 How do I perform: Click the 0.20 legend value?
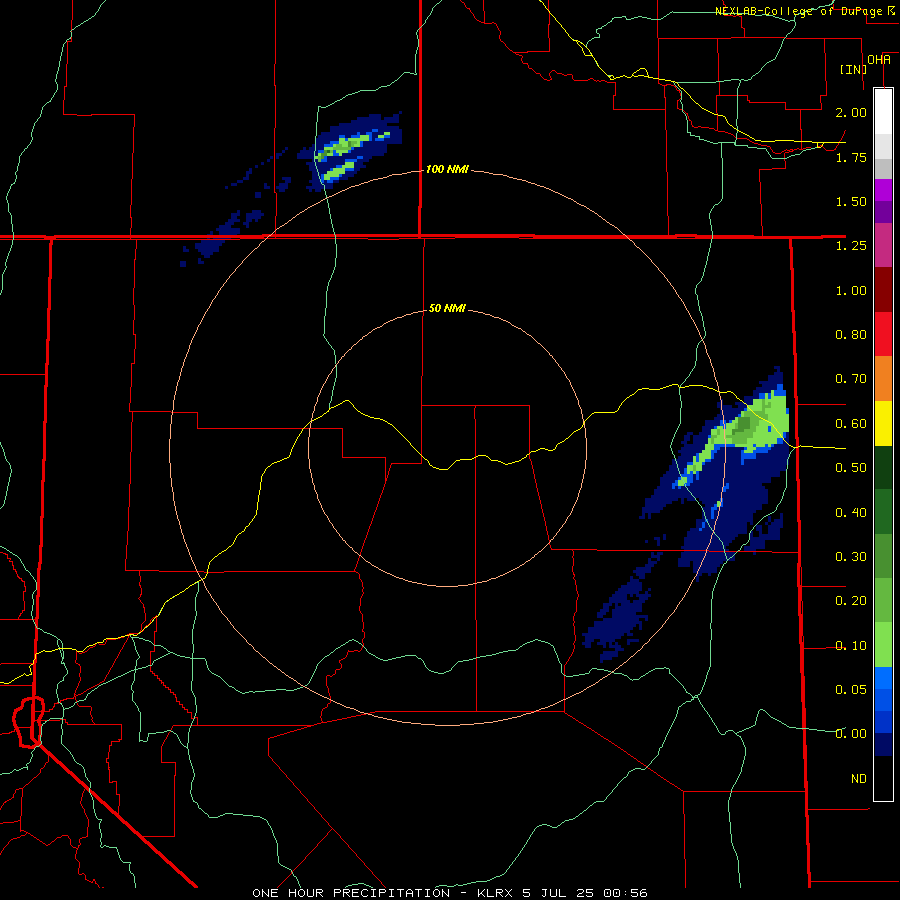coord(851,601)
